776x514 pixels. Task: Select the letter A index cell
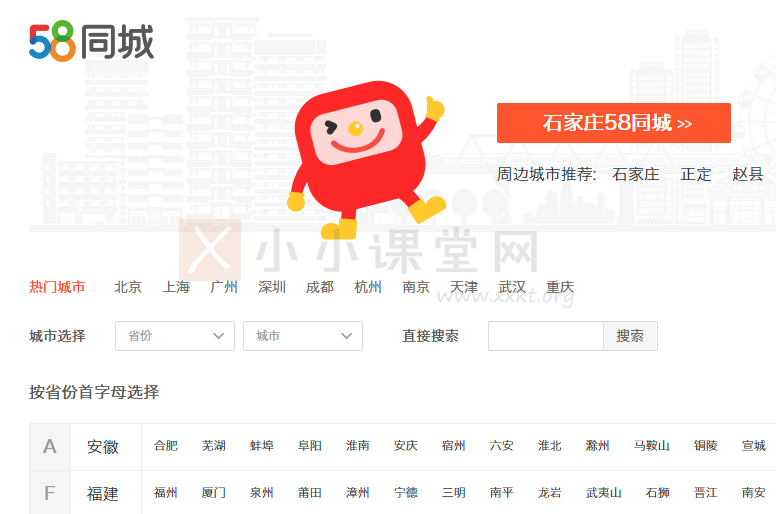pos(50,447)
